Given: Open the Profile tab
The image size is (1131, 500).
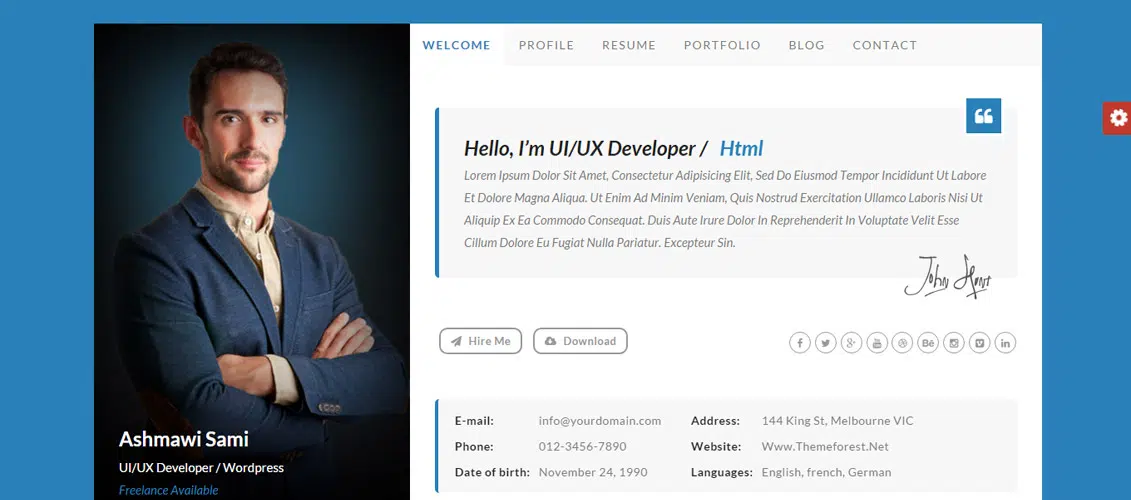Looking at the screenshot, I should point(546,45).
